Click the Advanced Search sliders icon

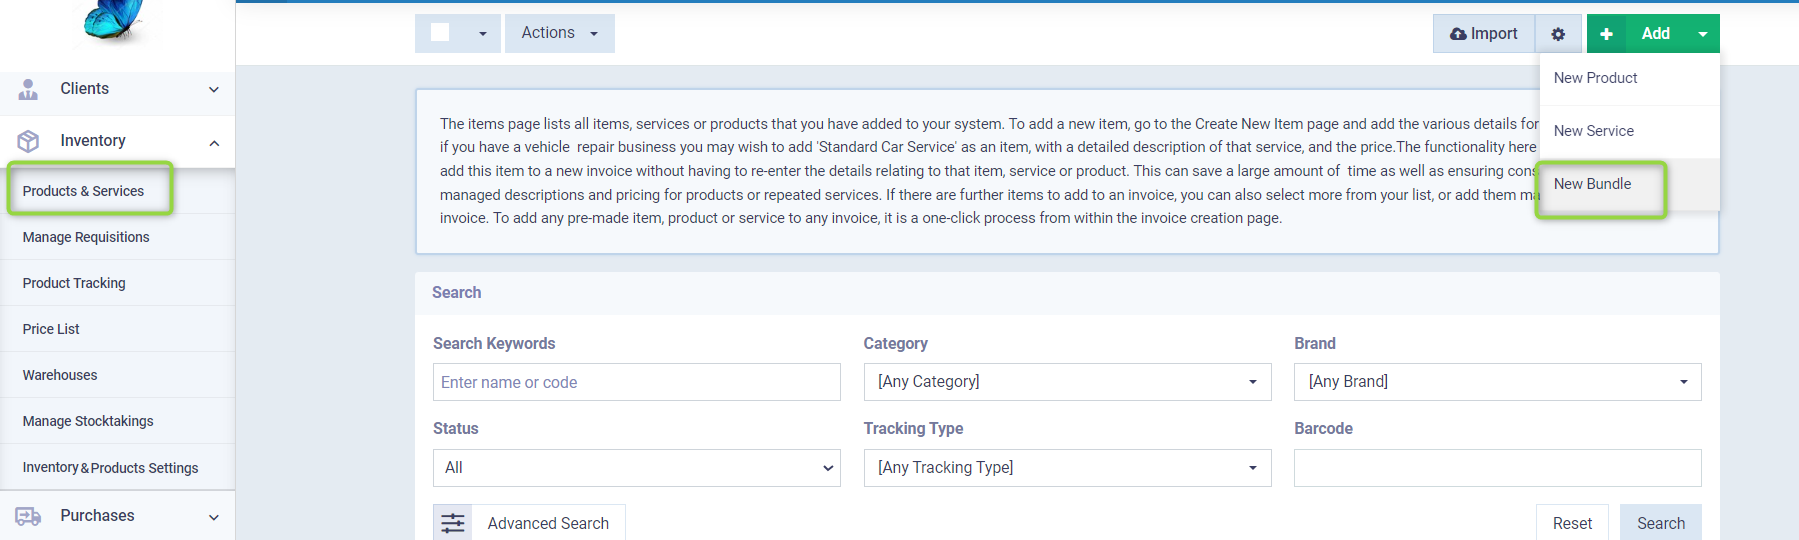(x=453, y=523)
